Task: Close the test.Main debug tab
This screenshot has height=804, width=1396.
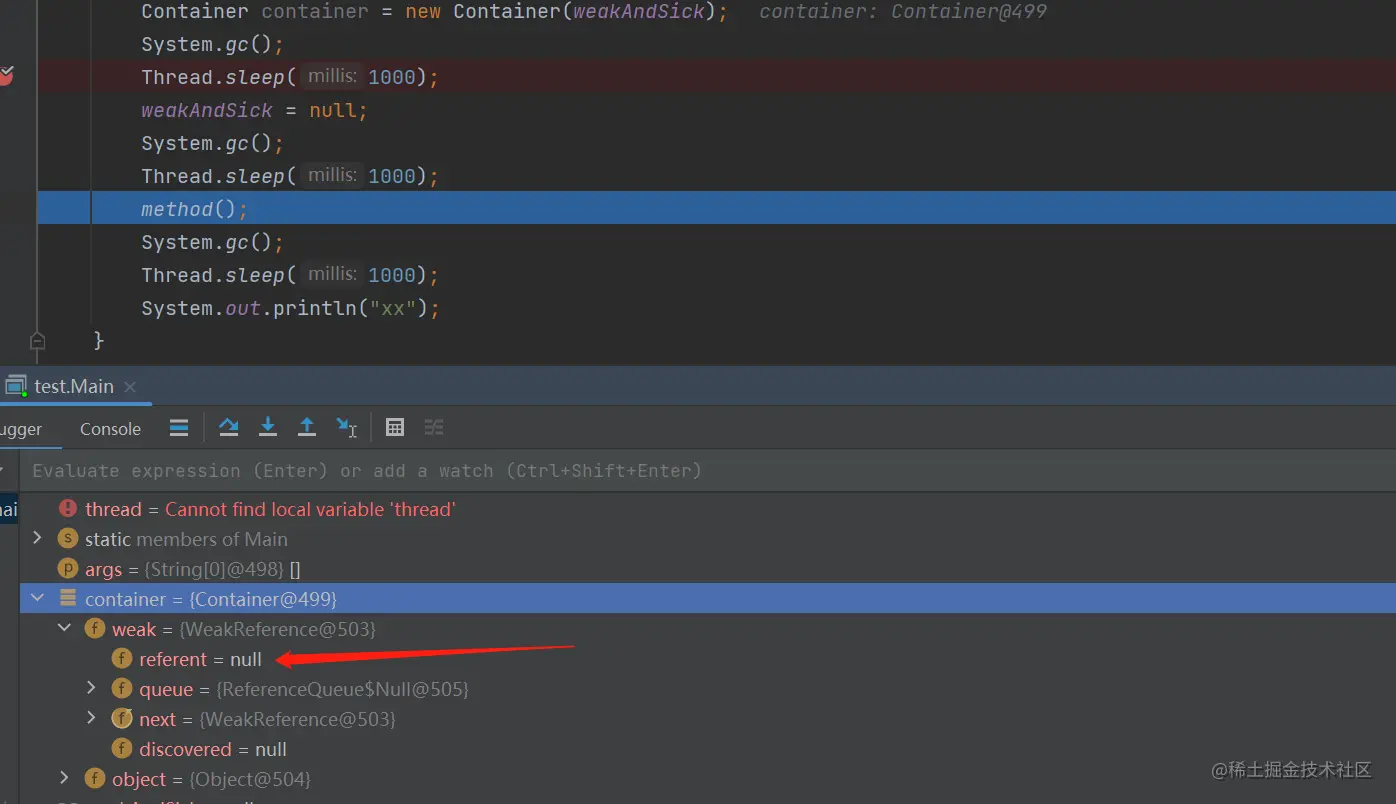Action: [x=130, y=387]
